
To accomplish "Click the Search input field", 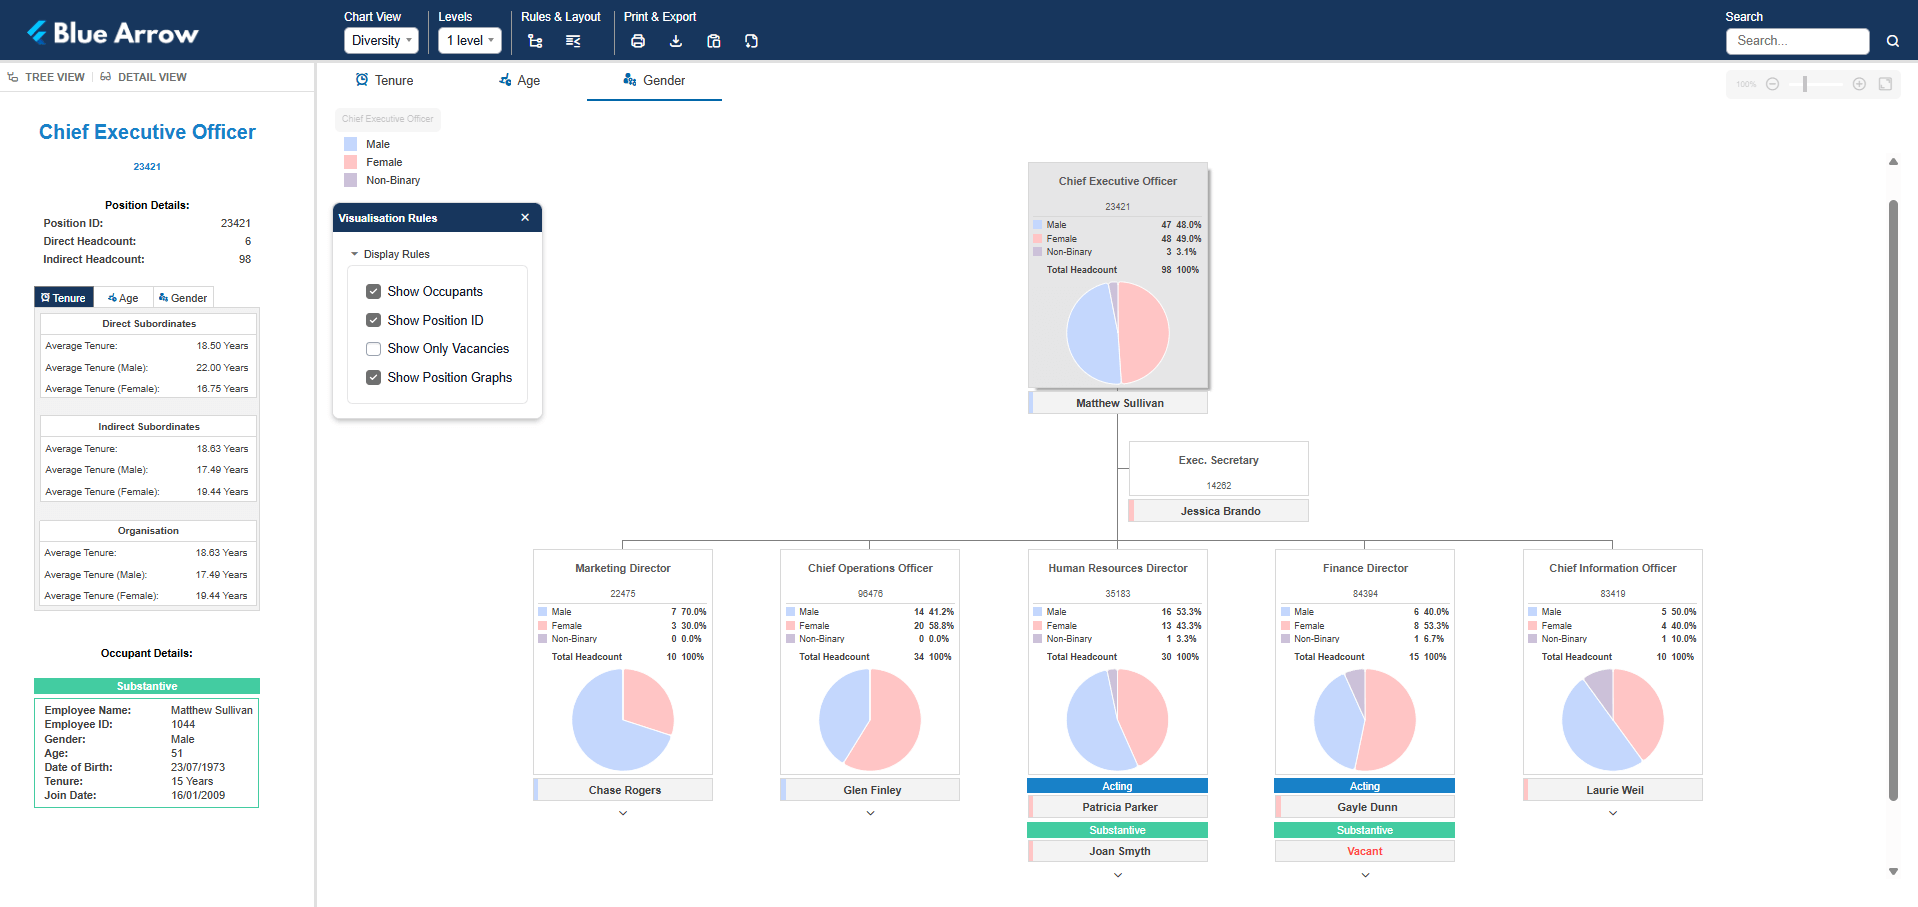I will coord(1797,41).
